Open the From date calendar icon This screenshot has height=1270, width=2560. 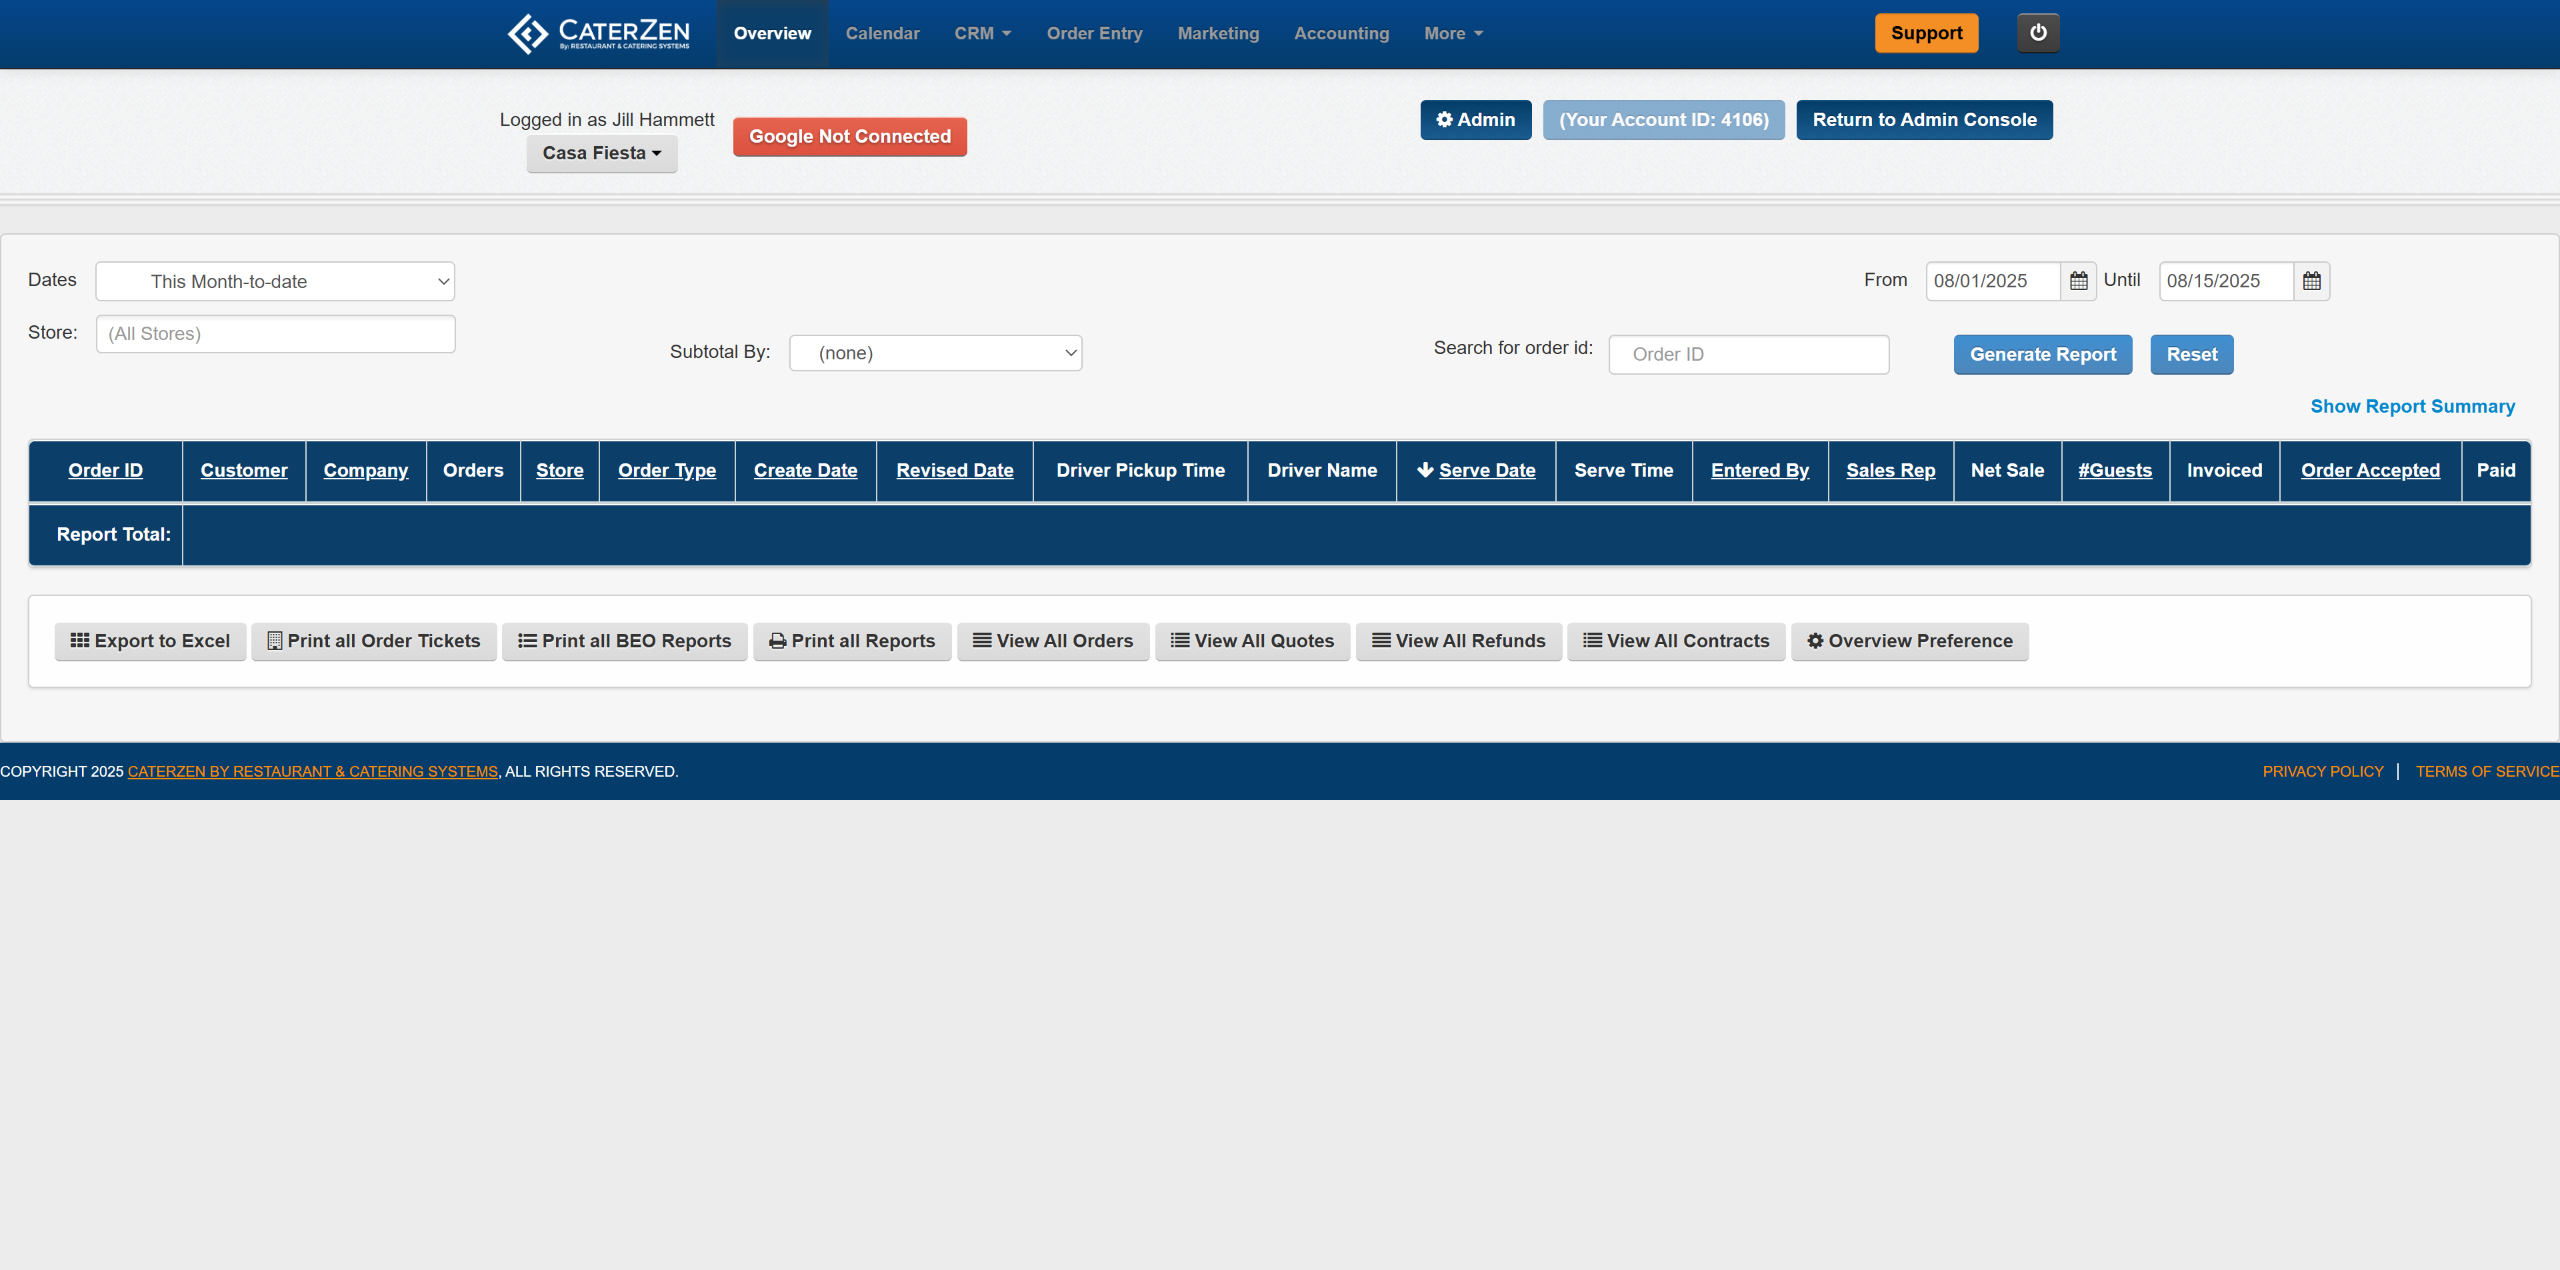click(2078, 281)
